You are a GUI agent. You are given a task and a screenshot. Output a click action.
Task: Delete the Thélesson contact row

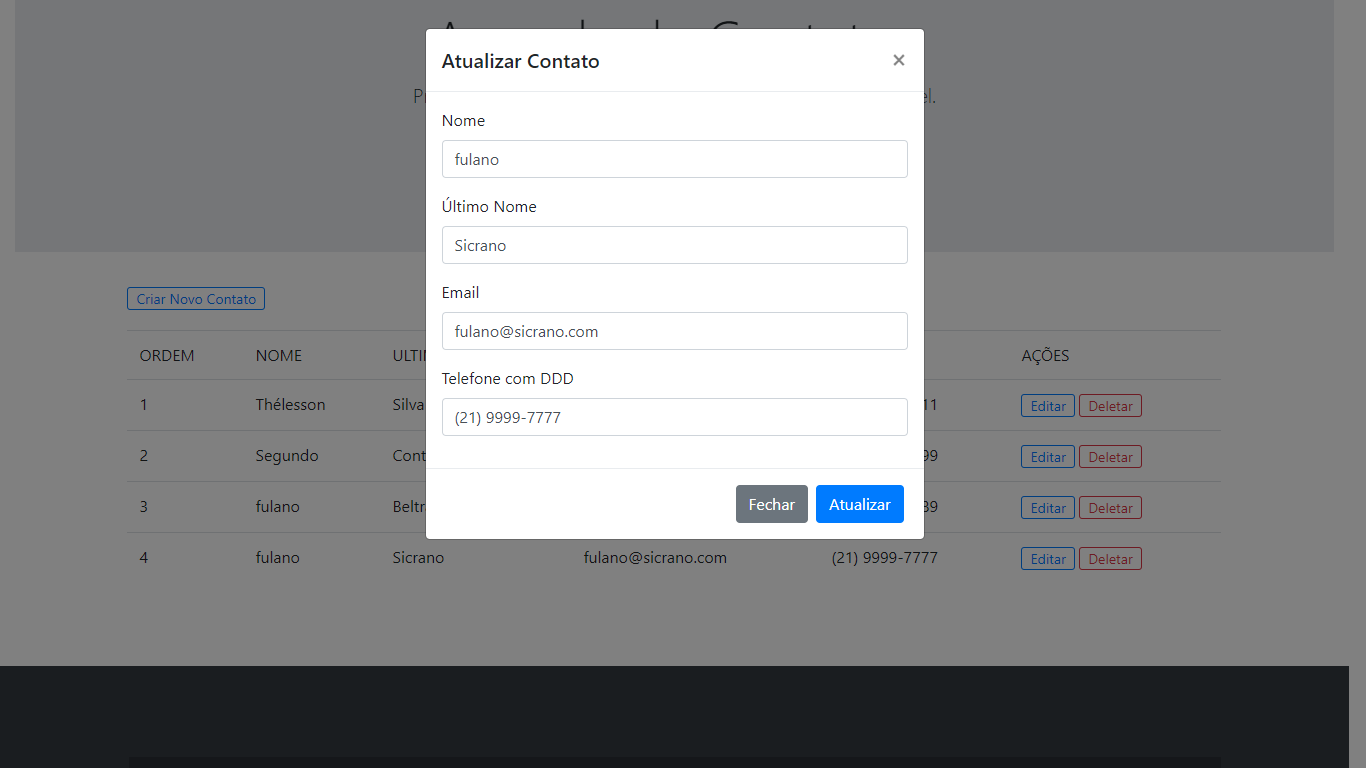[x=1110, y=406]
